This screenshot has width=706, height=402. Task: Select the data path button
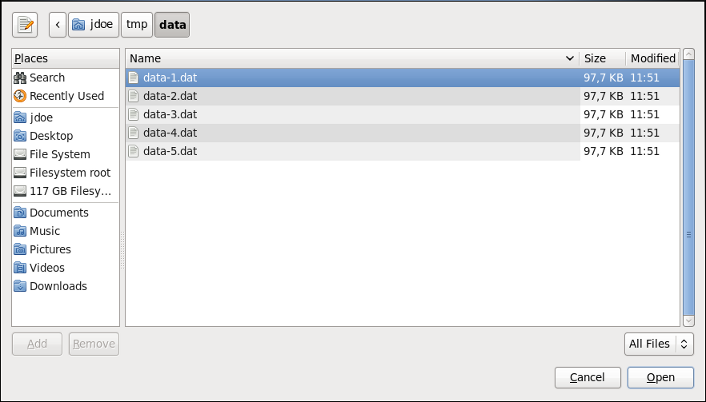[172, 25]
